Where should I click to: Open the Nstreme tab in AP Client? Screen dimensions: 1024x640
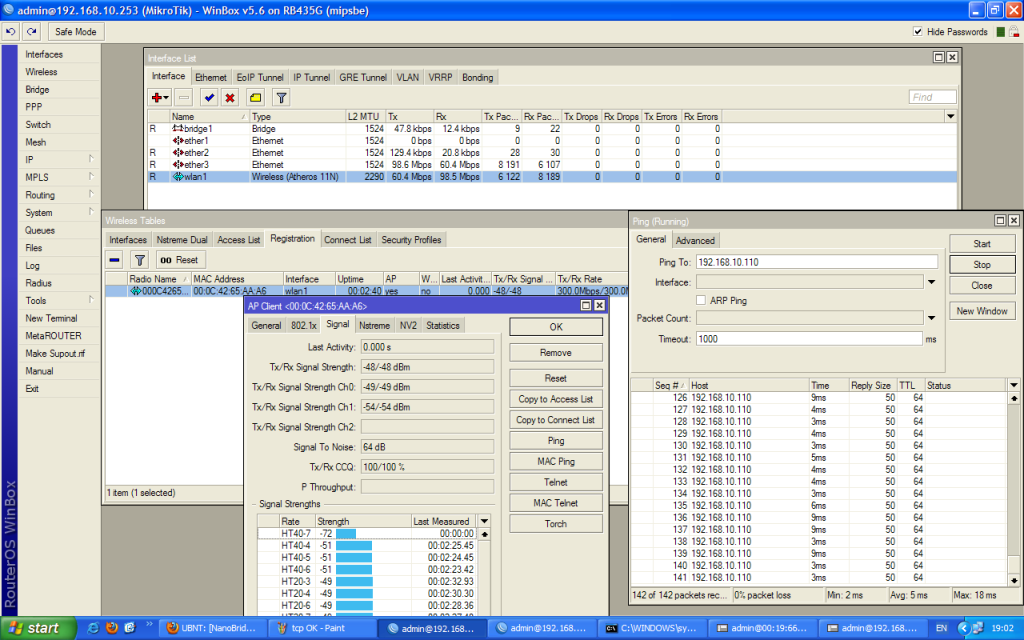[x=375, y=325]
